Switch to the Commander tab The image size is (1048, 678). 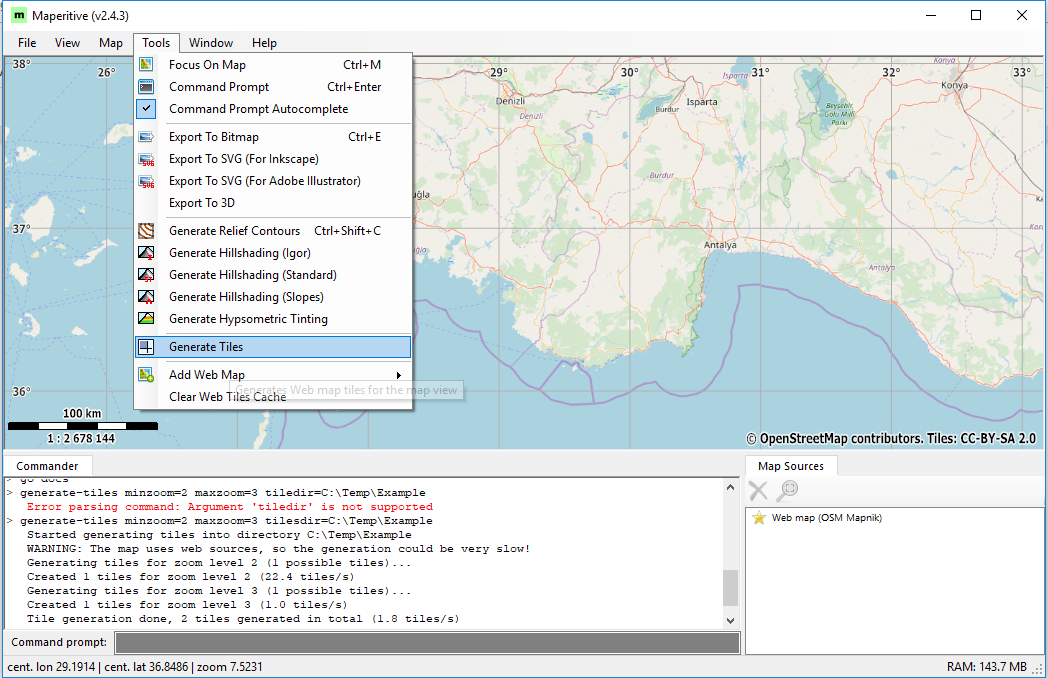pos(47,466)
